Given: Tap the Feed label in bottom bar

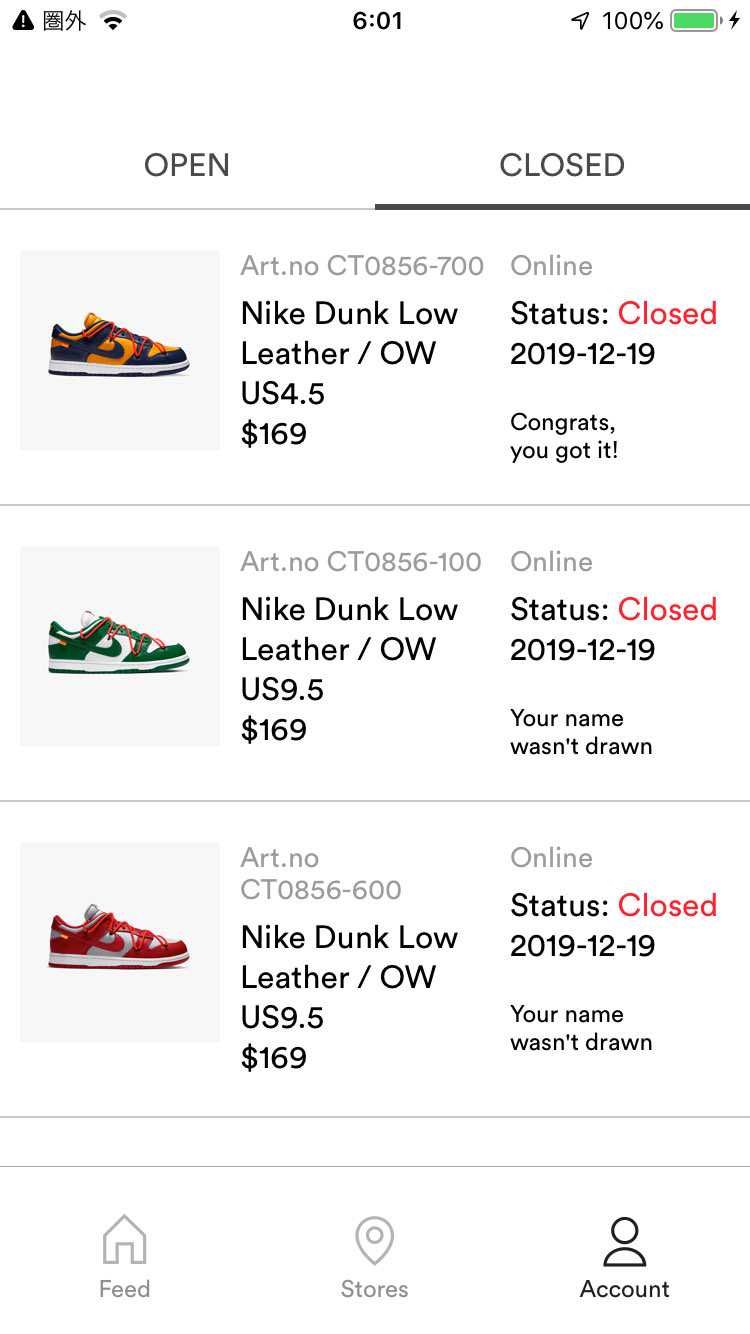Looking at the screenshot, I should (x=124, y=1289).
